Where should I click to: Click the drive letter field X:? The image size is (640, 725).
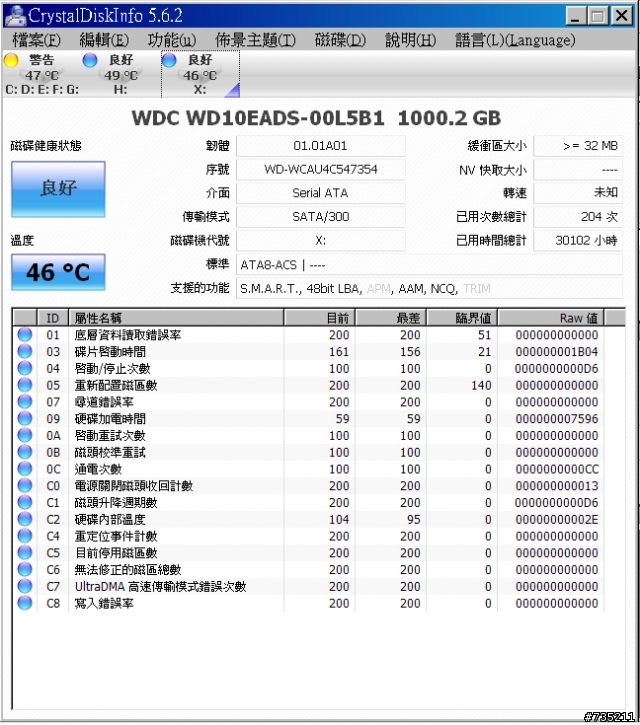pos(320,240)
